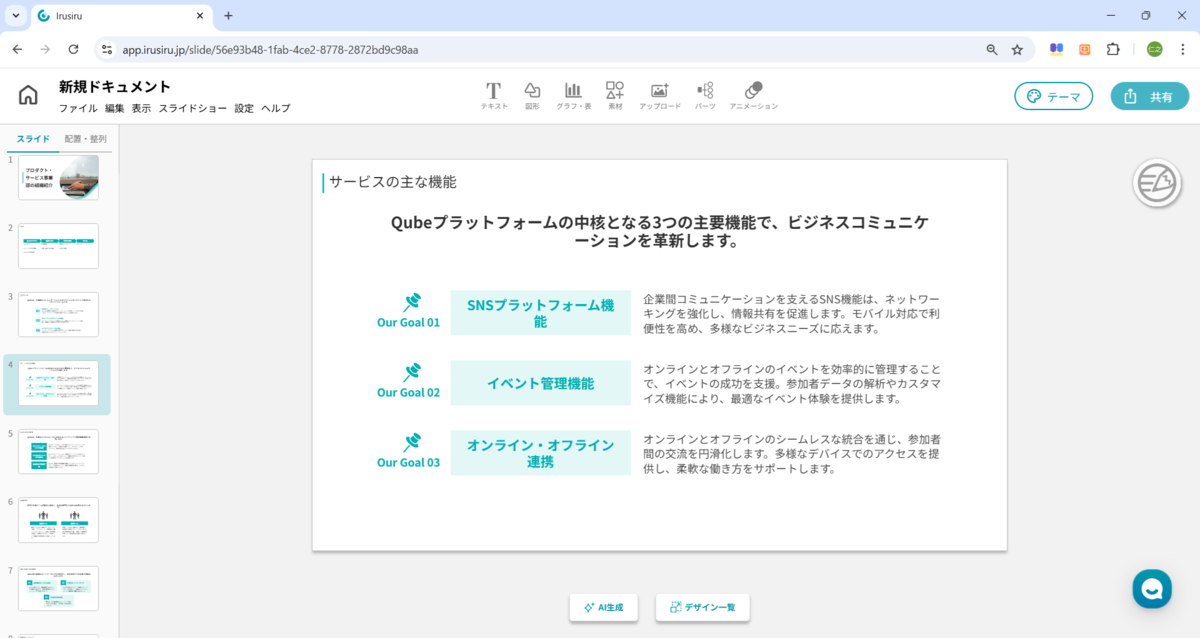Select the サービスの主な機能 slide title

pyautogui.click(x=392, y=182)
